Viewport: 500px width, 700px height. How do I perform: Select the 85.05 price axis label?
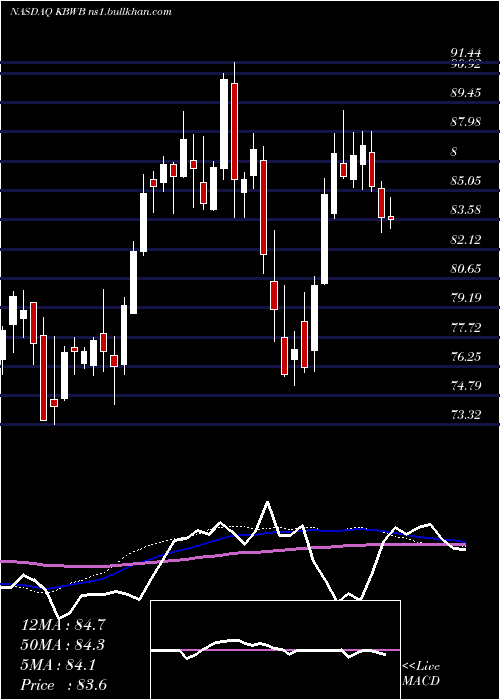point(466,181)
